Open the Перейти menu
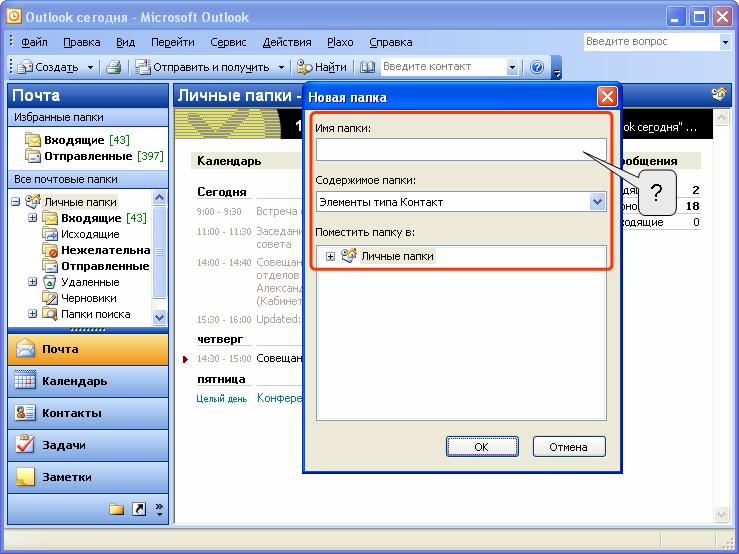Viewport: 739px width, 554px height. pos(172,42)
